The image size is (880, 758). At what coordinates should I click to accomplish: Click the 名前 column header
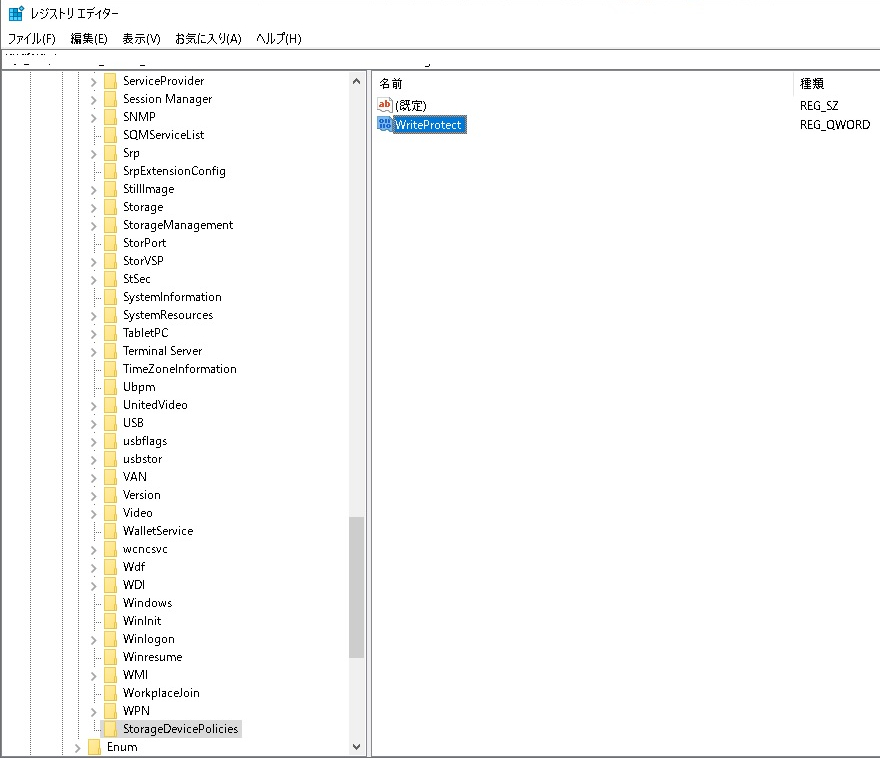pyautogui.click(x=387, y=83)
